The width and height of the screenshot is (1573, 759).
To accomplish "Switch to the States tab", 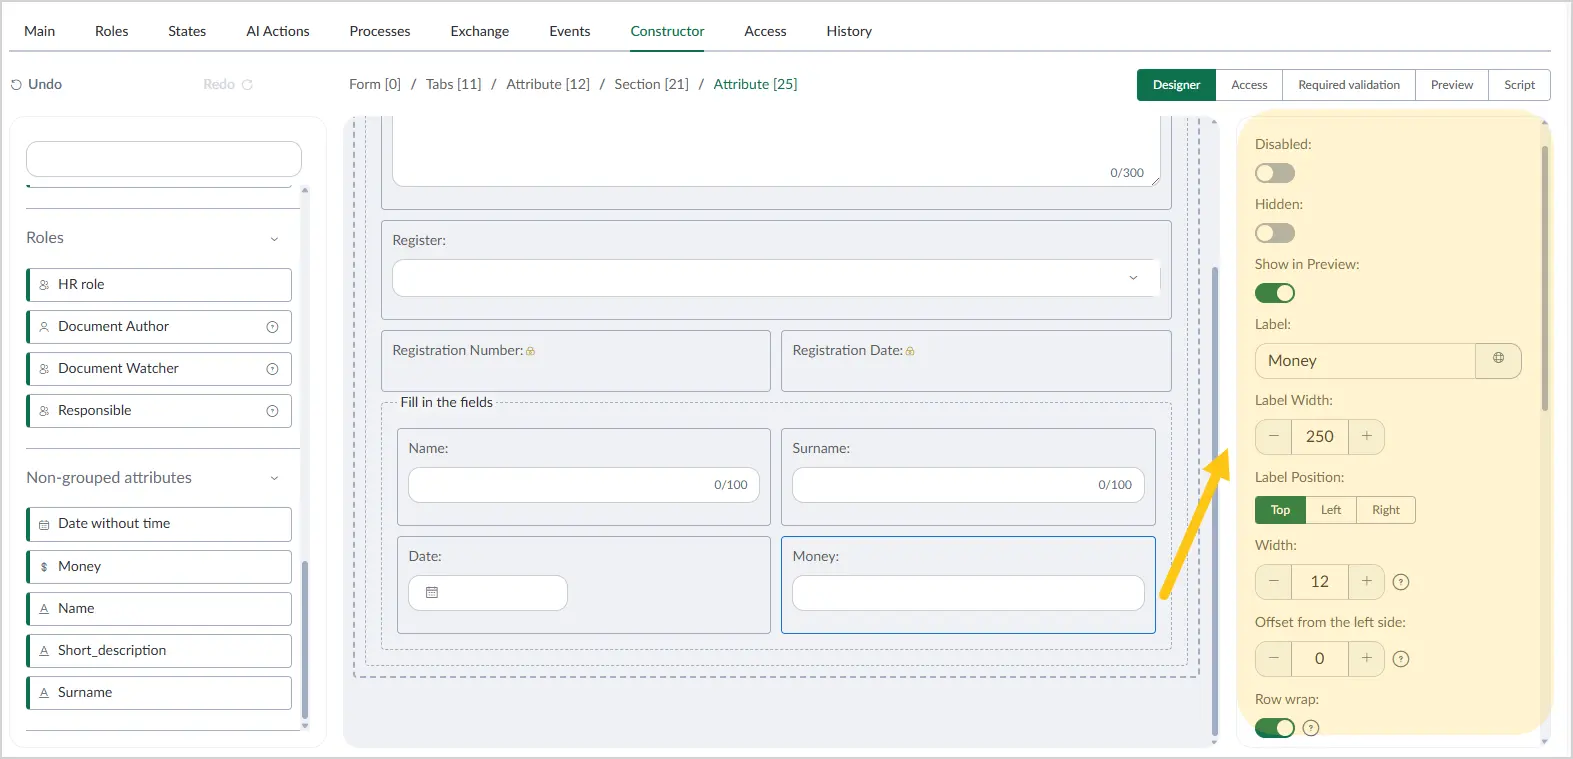I will (x=187, y=31).
